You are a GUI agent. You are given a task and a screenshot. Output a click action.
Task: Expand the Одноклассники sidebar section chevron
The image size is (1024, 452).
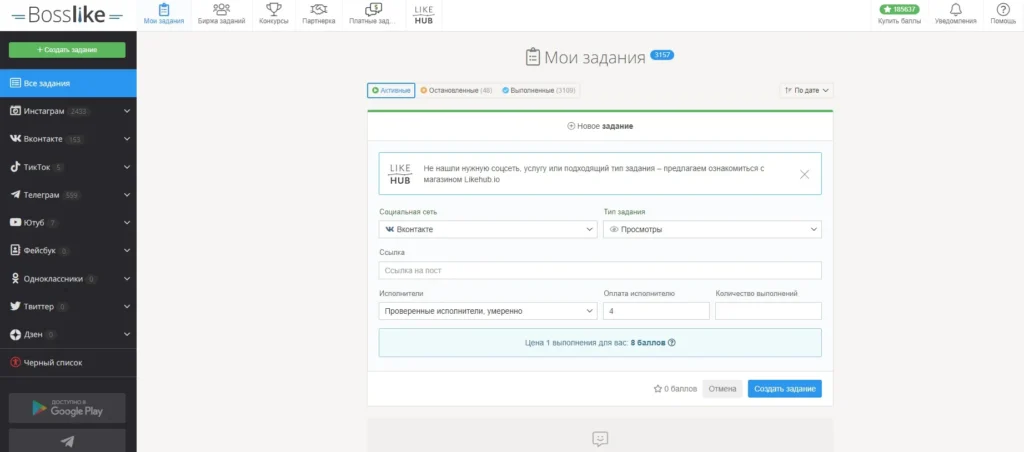(x=127, y=278)
